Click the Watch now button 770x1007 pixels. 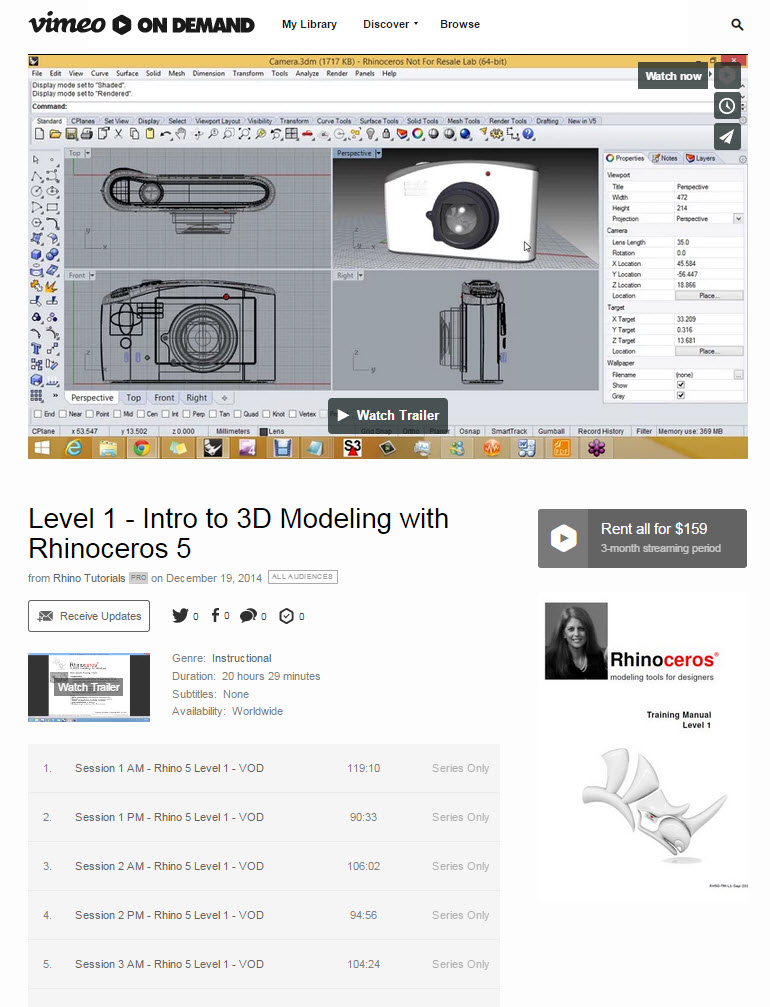pos(673,76)
